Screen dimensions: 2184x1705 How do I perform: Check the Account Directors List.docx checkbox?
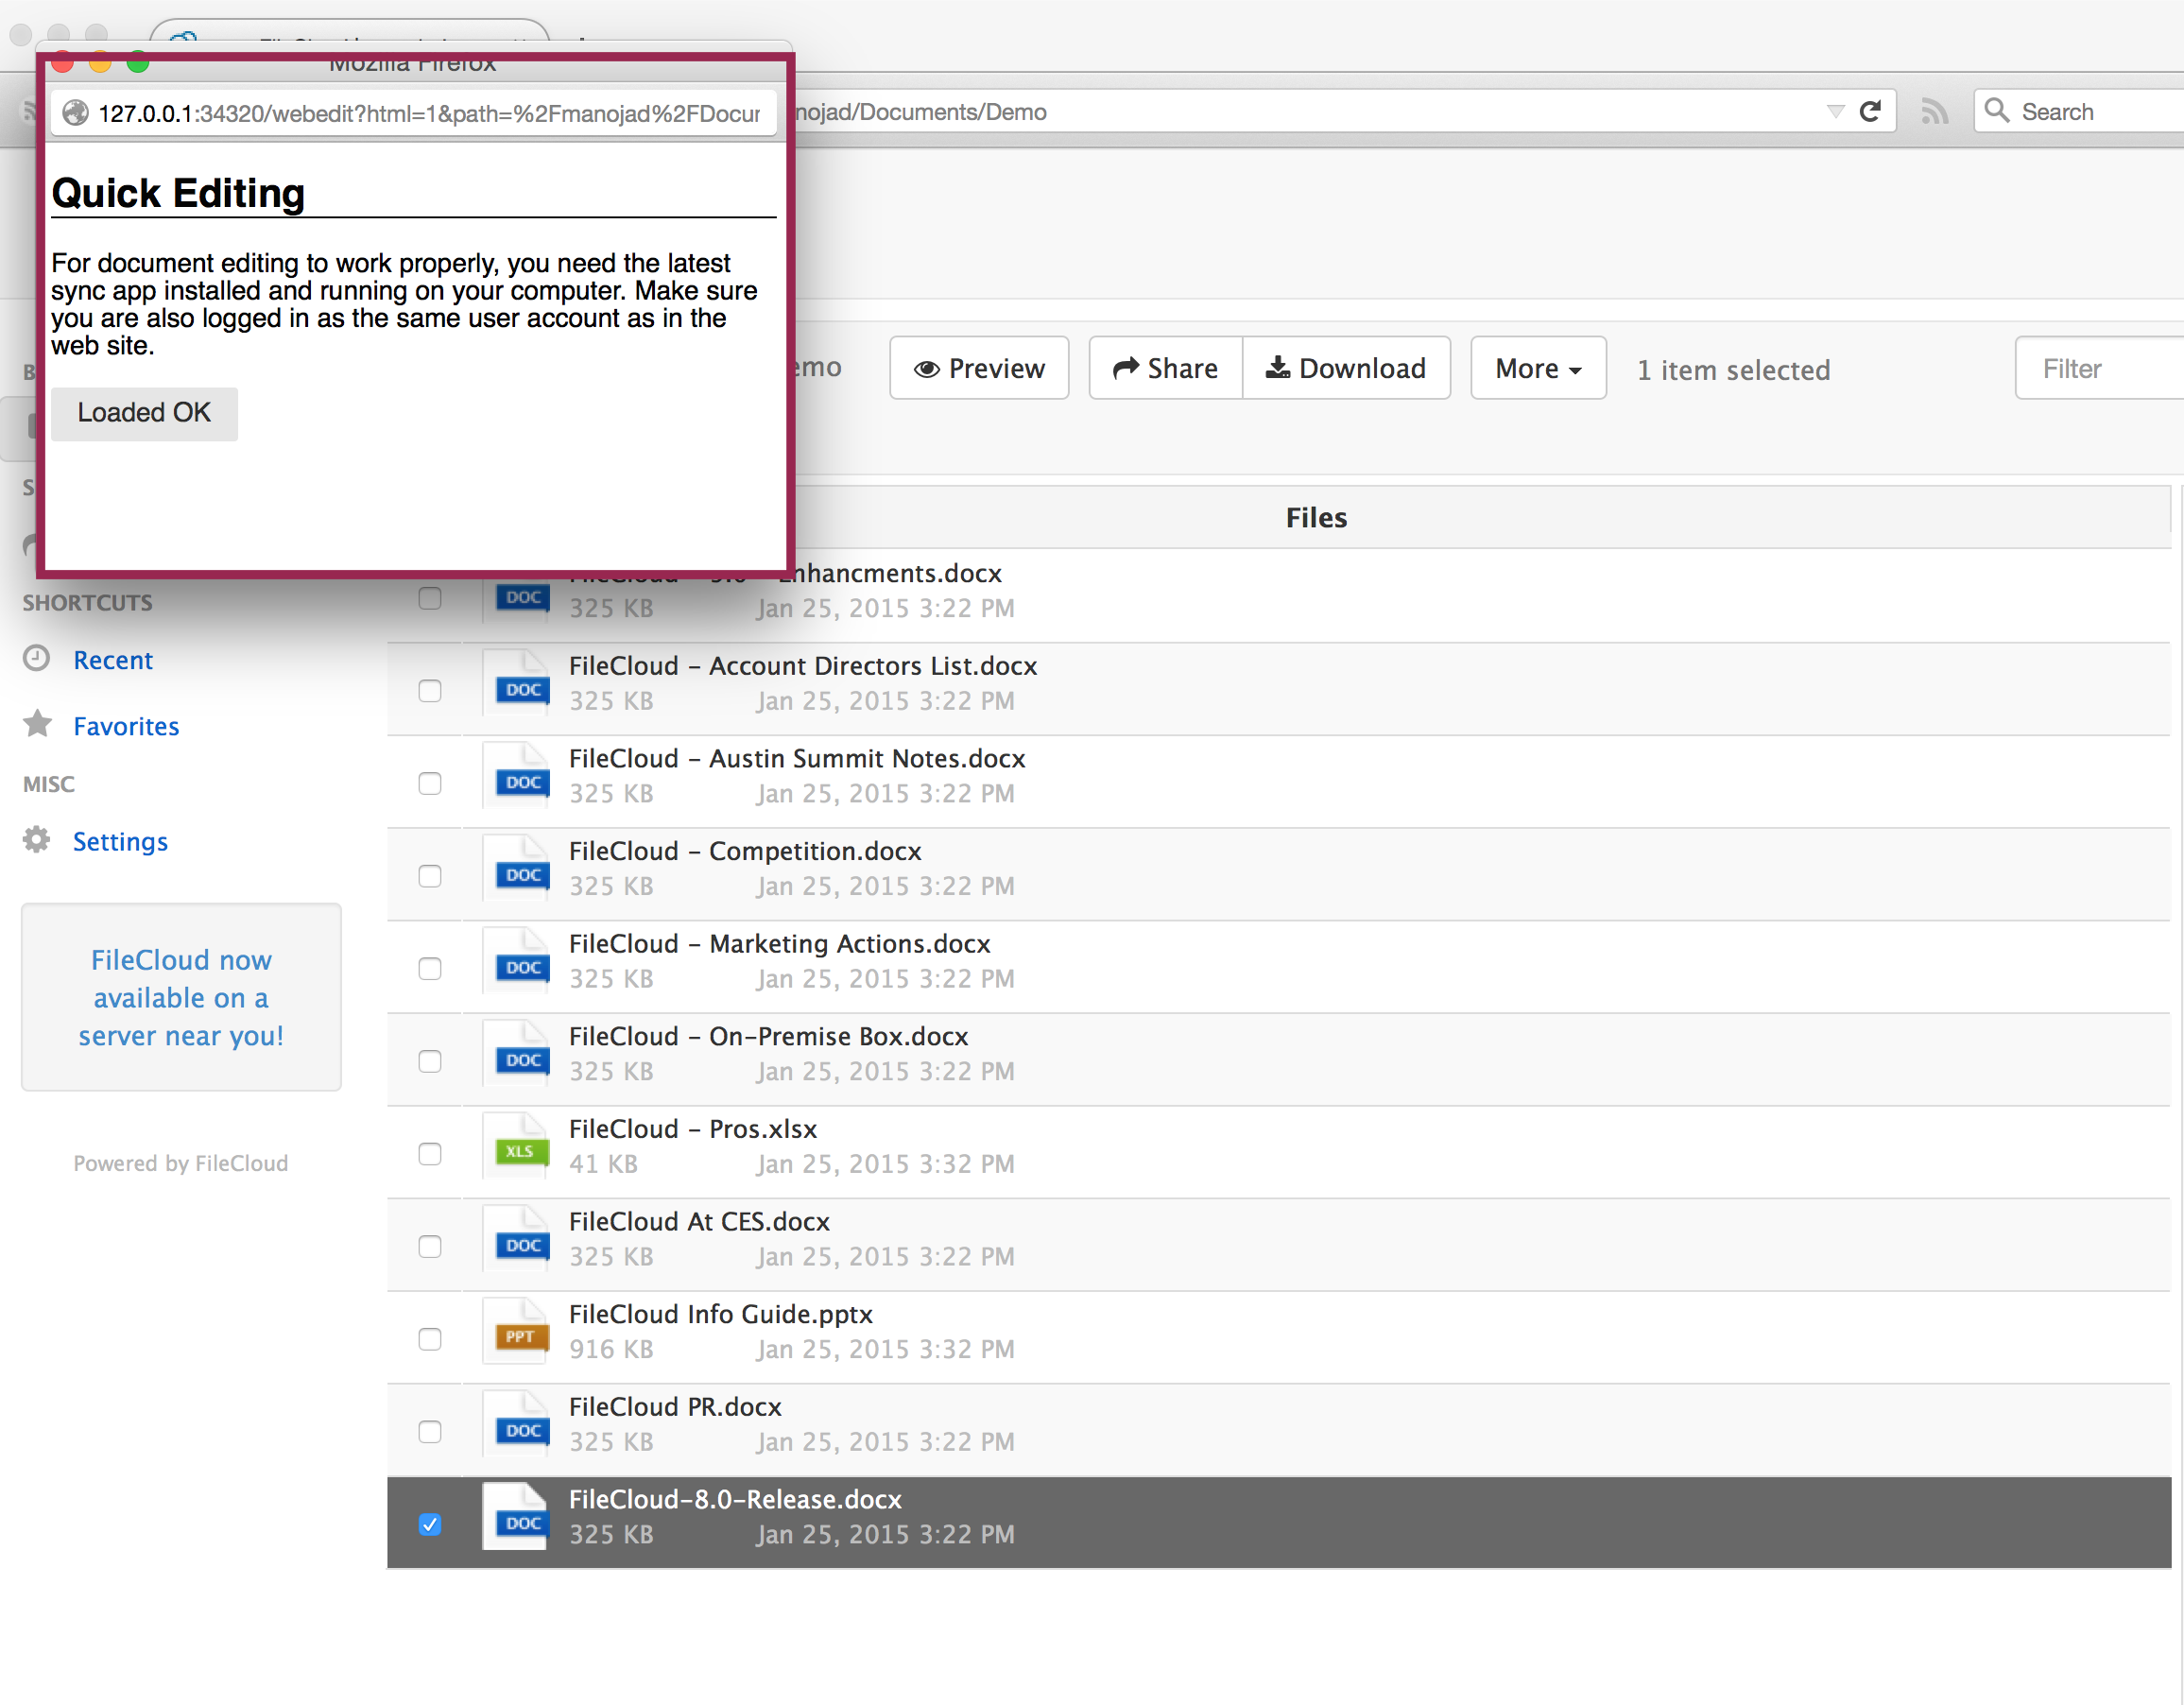pos(430,691)
